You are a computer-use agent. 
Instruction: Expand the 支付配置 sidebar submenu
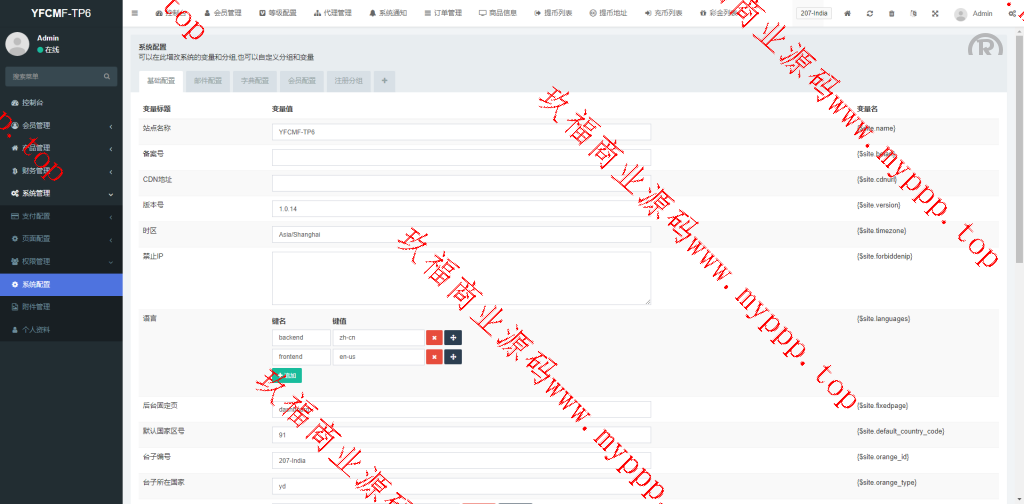pos(60,216)
